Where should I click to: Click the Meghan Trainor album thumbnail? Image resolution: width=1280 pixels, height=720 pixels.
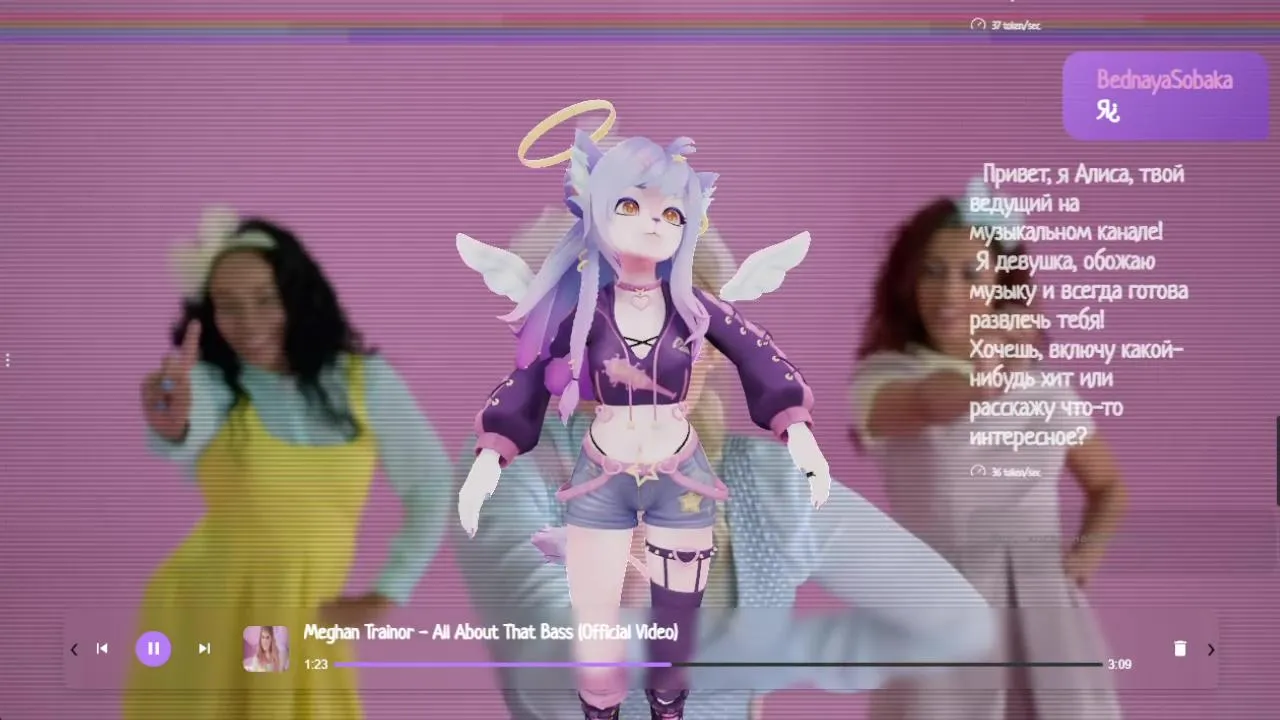266,649
